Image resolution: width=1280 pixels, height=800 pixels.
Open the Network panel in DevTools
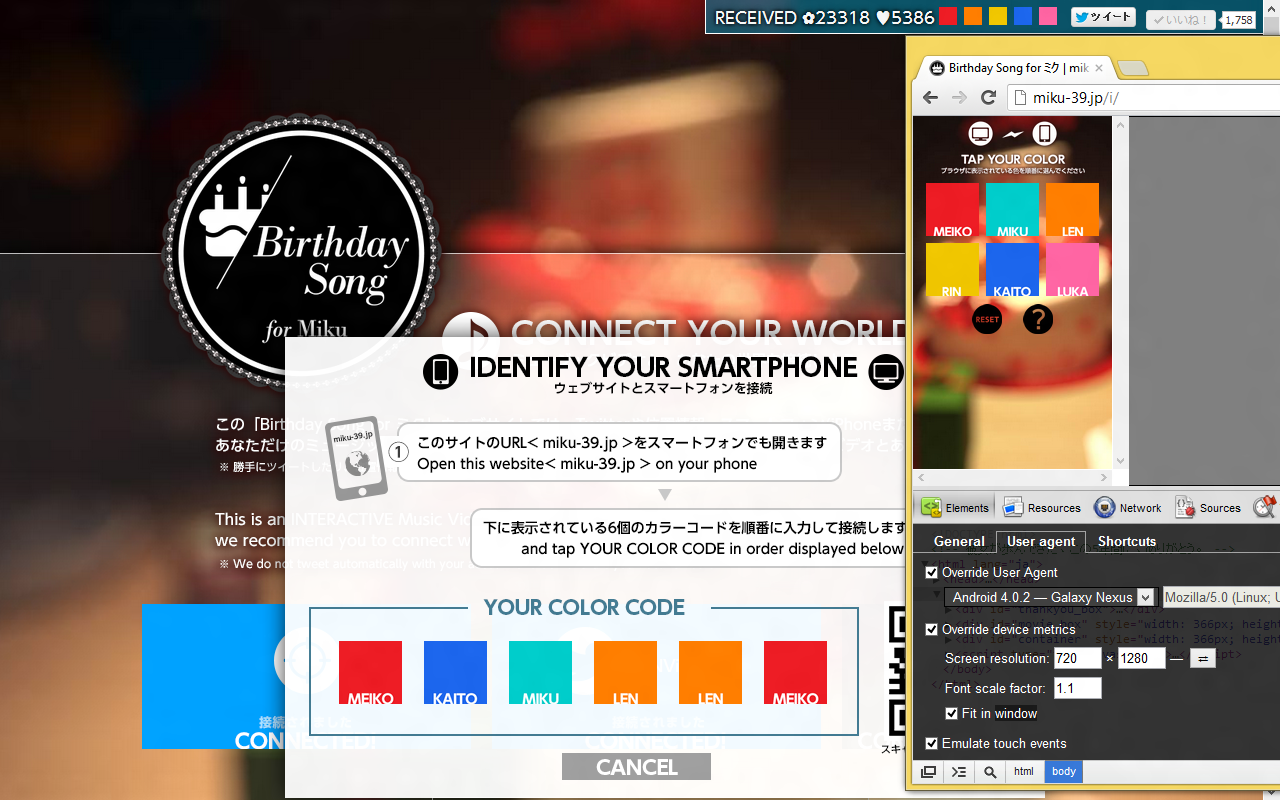pyautogui.click(x=1128, y=507)
